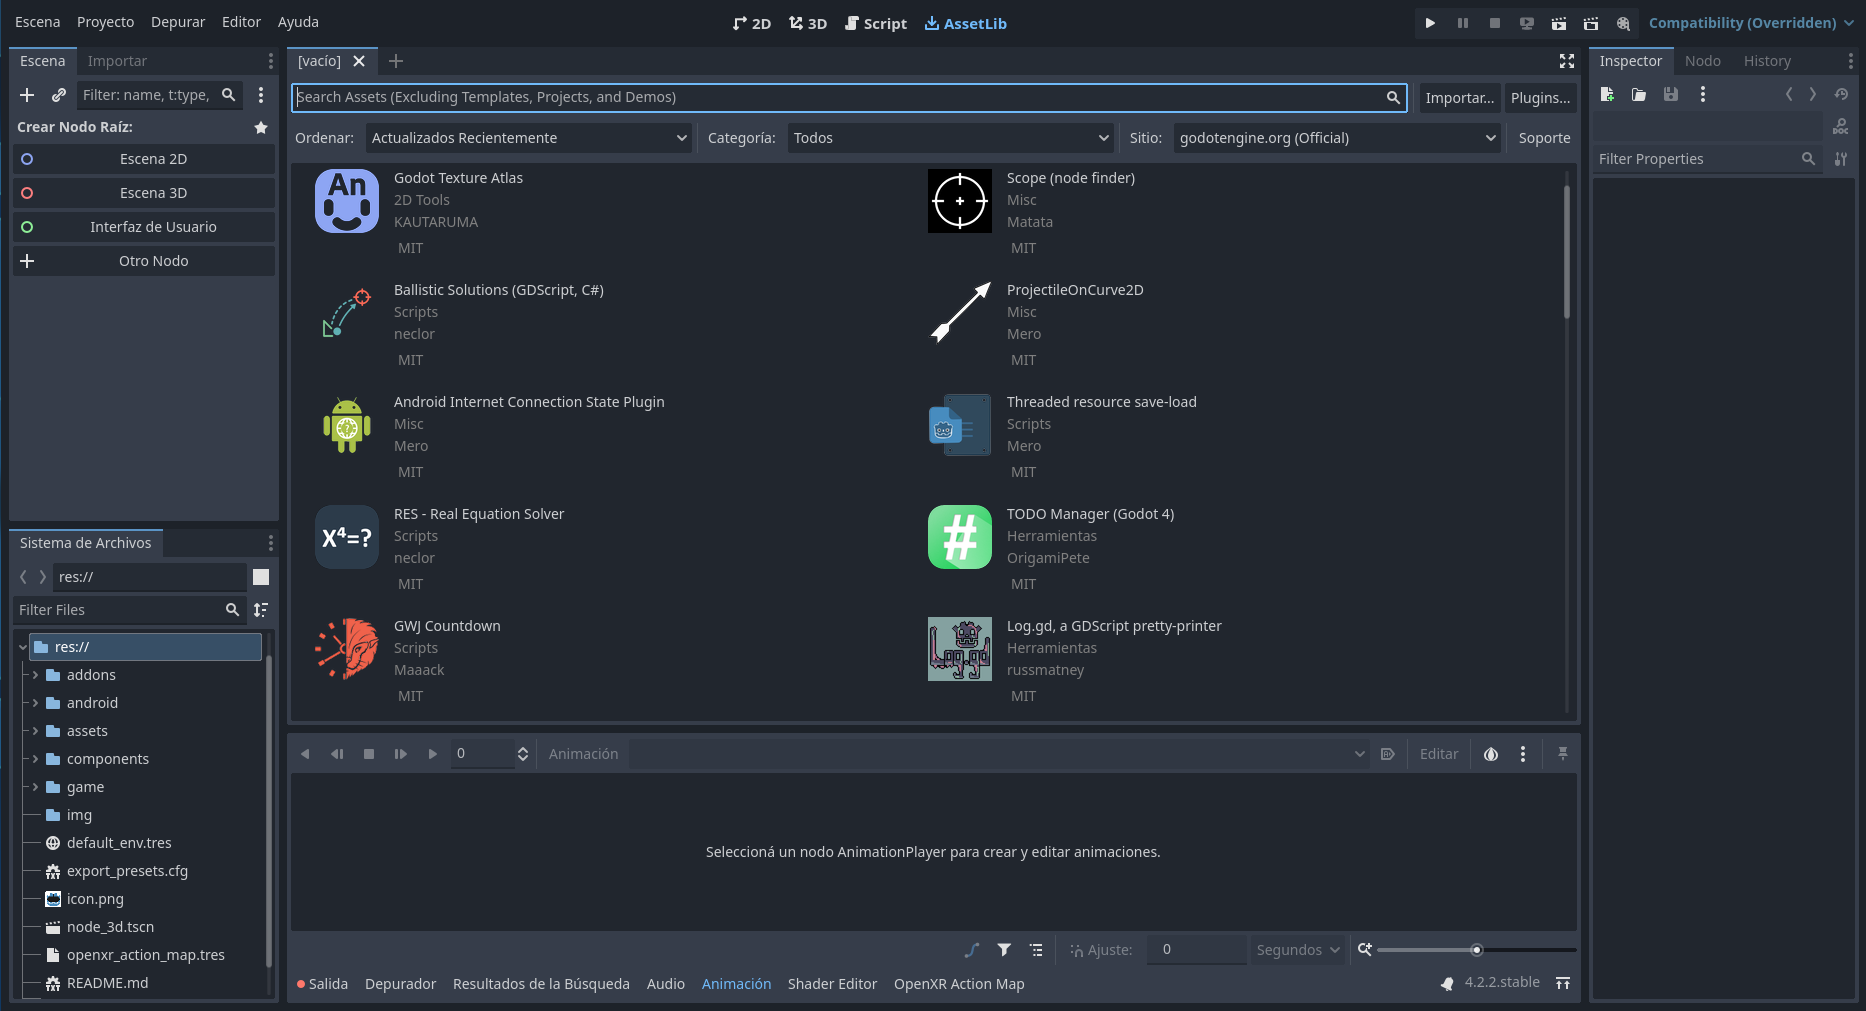Open the Segundos units dropdown
1866x1011 pixels.
pyautogui.click(x=1298, y=950)
